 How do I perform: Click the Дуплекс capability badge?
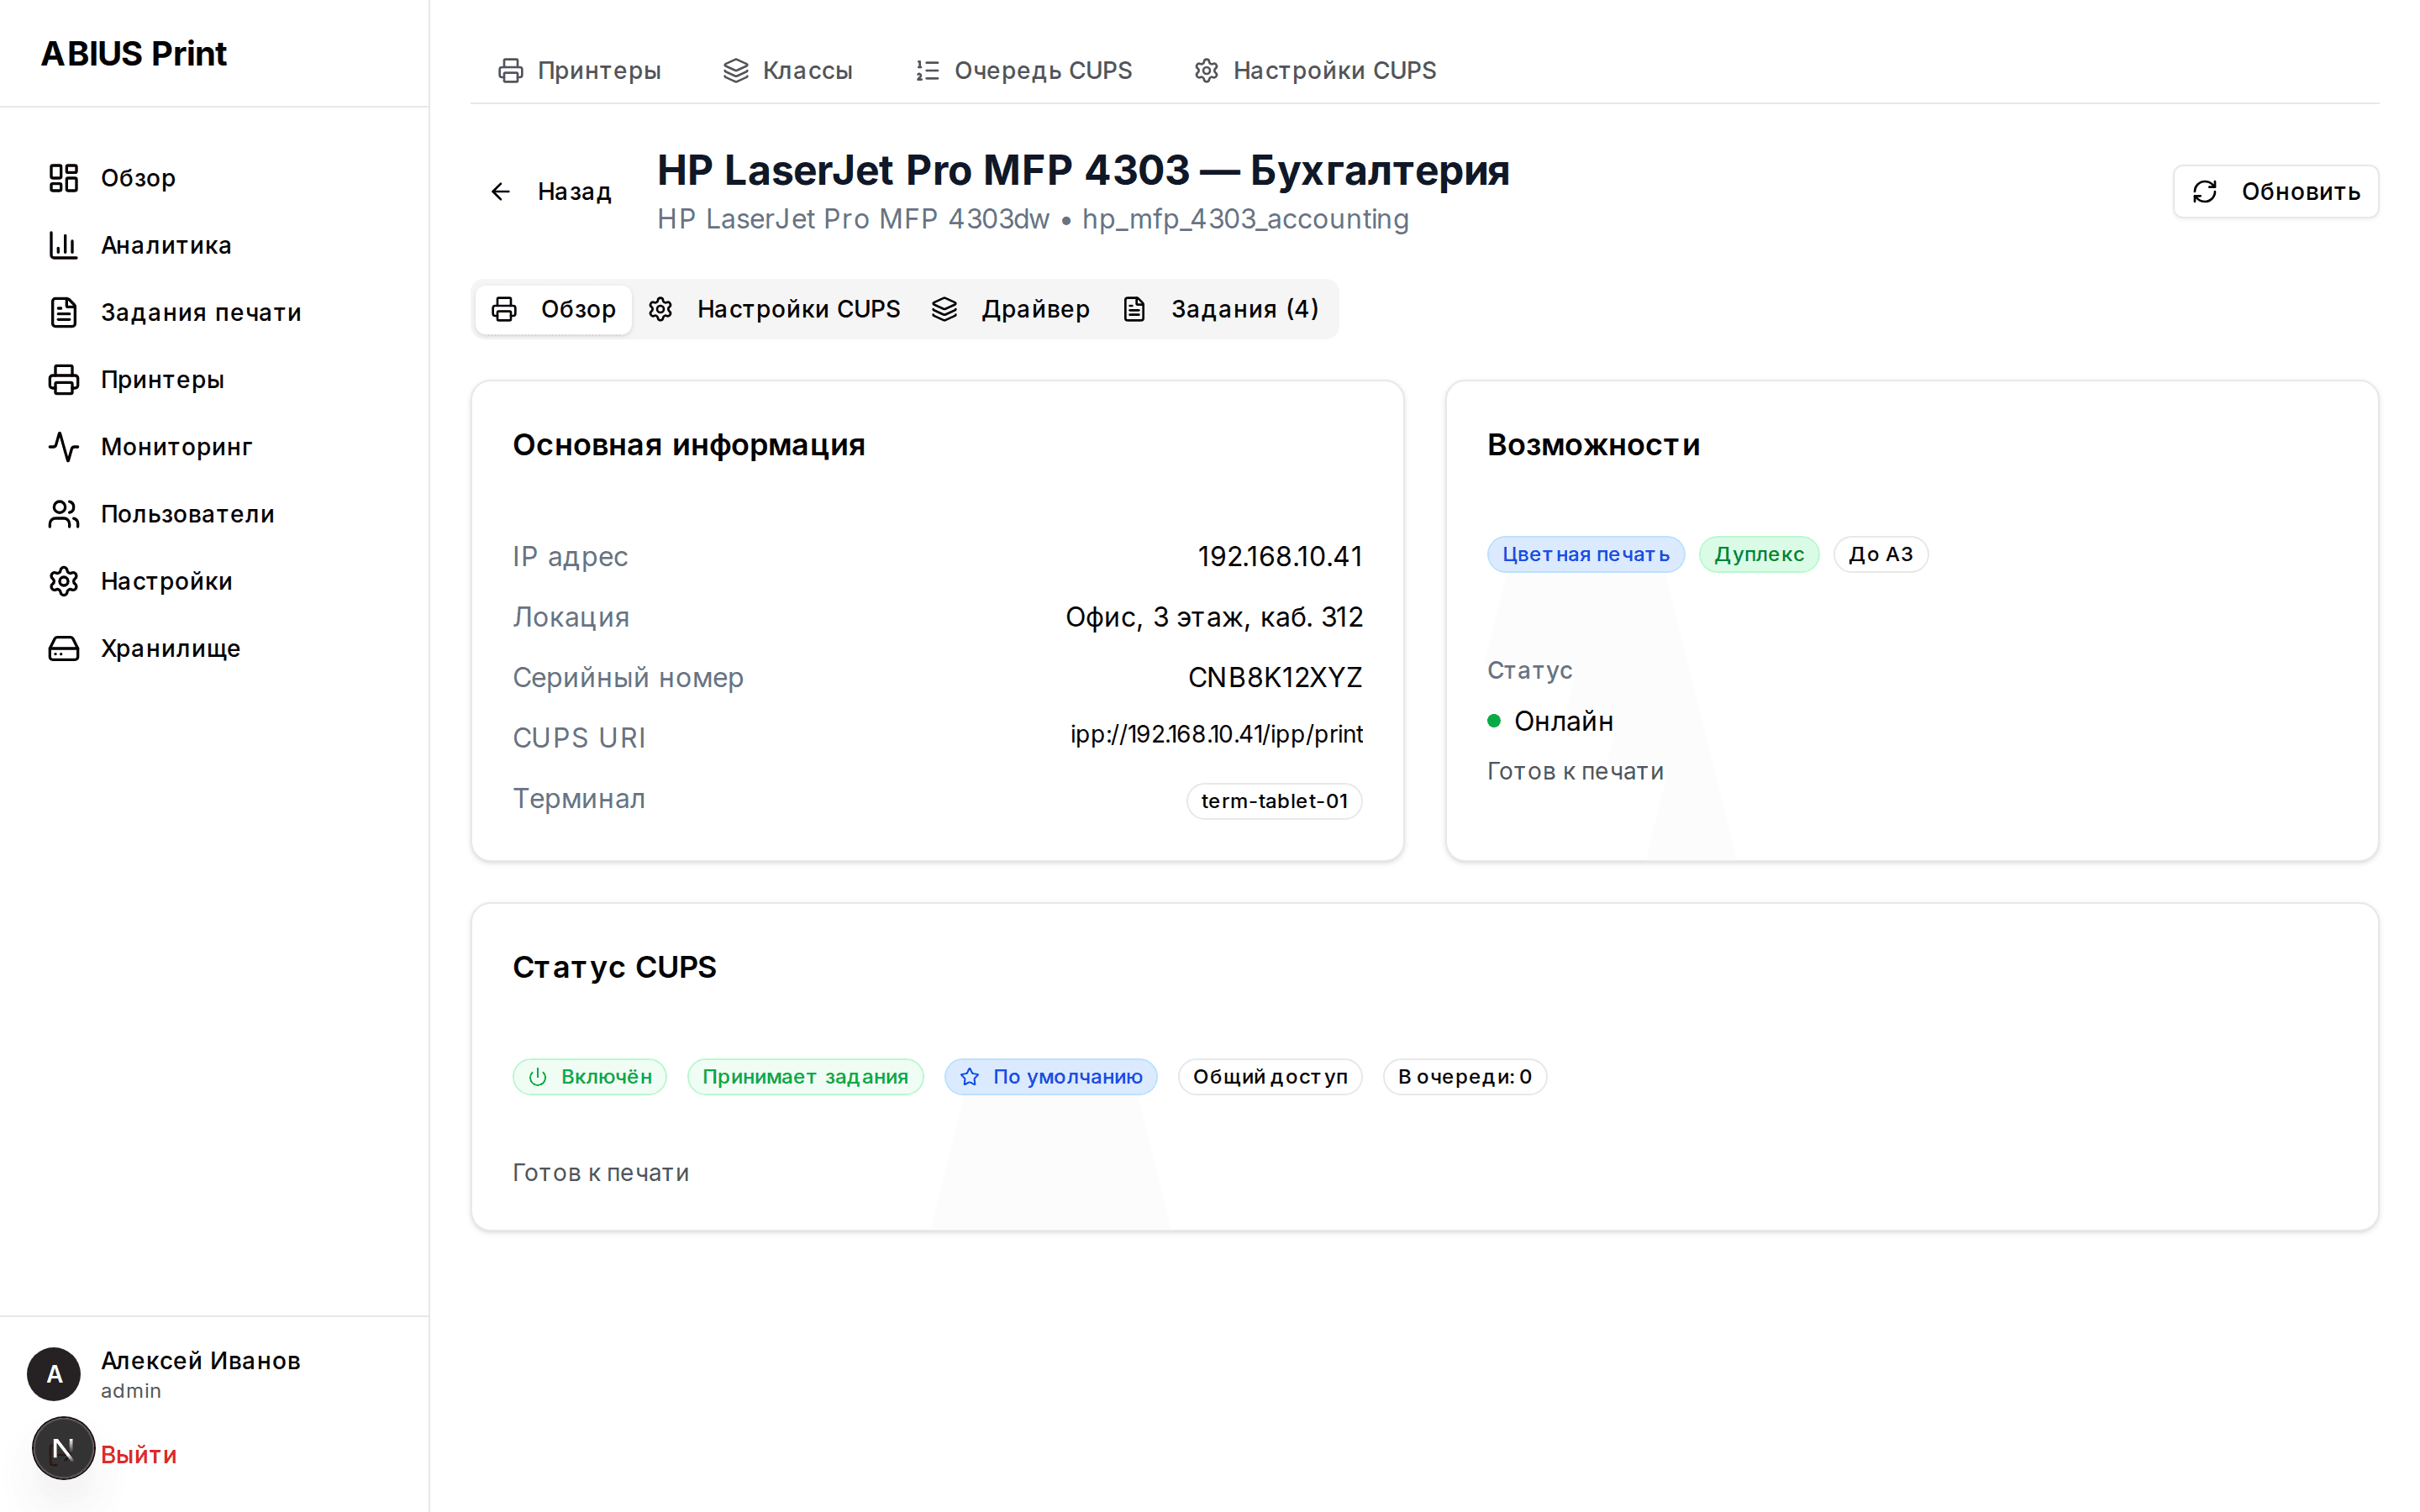1759,554
